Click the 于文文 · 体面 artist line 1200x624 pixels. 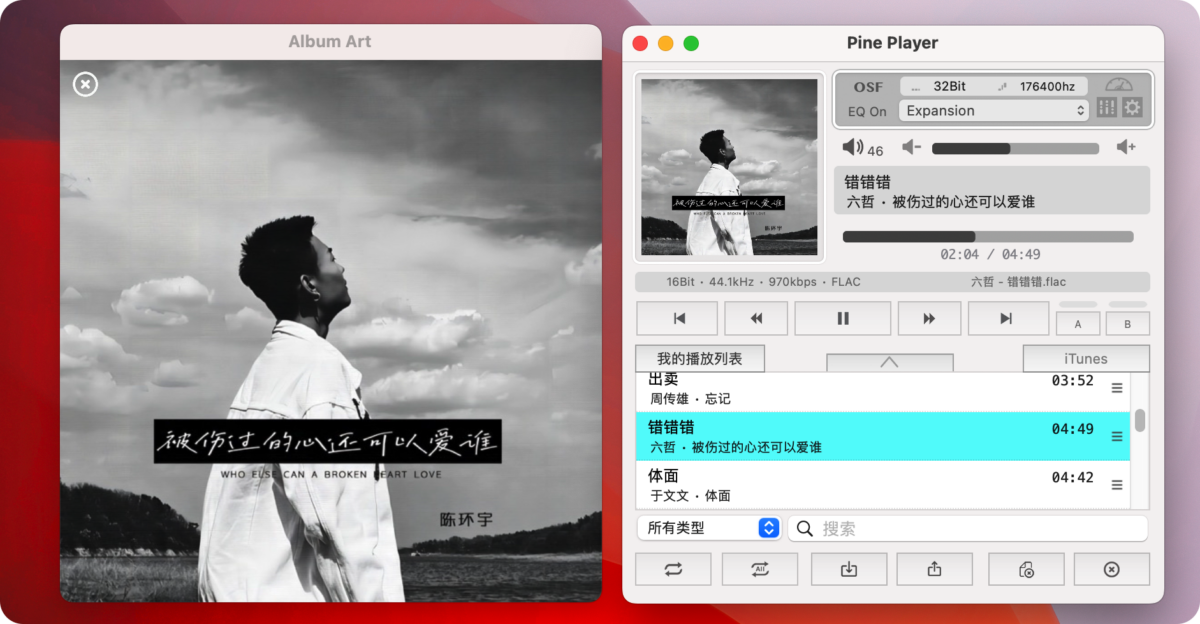(x=690, y=496)
